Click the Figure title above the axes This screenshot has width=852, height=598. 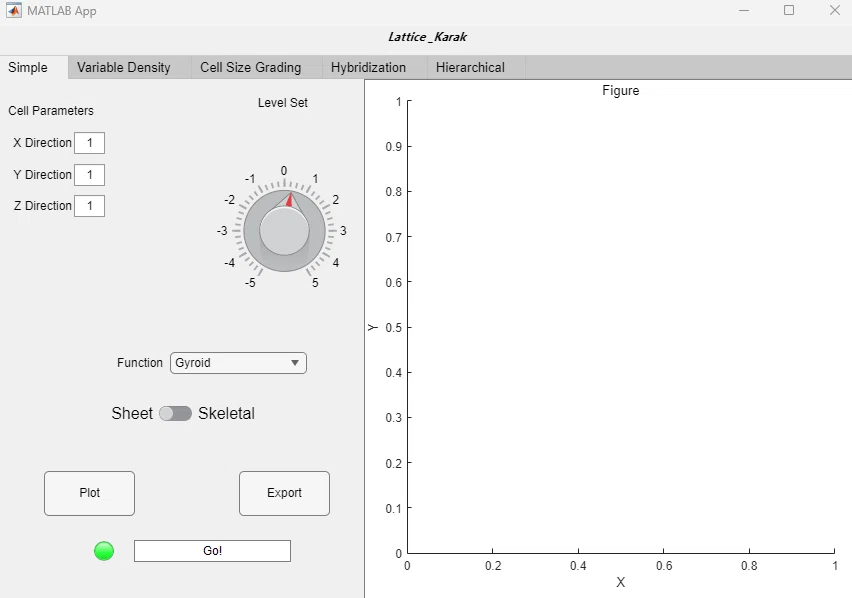621,91
